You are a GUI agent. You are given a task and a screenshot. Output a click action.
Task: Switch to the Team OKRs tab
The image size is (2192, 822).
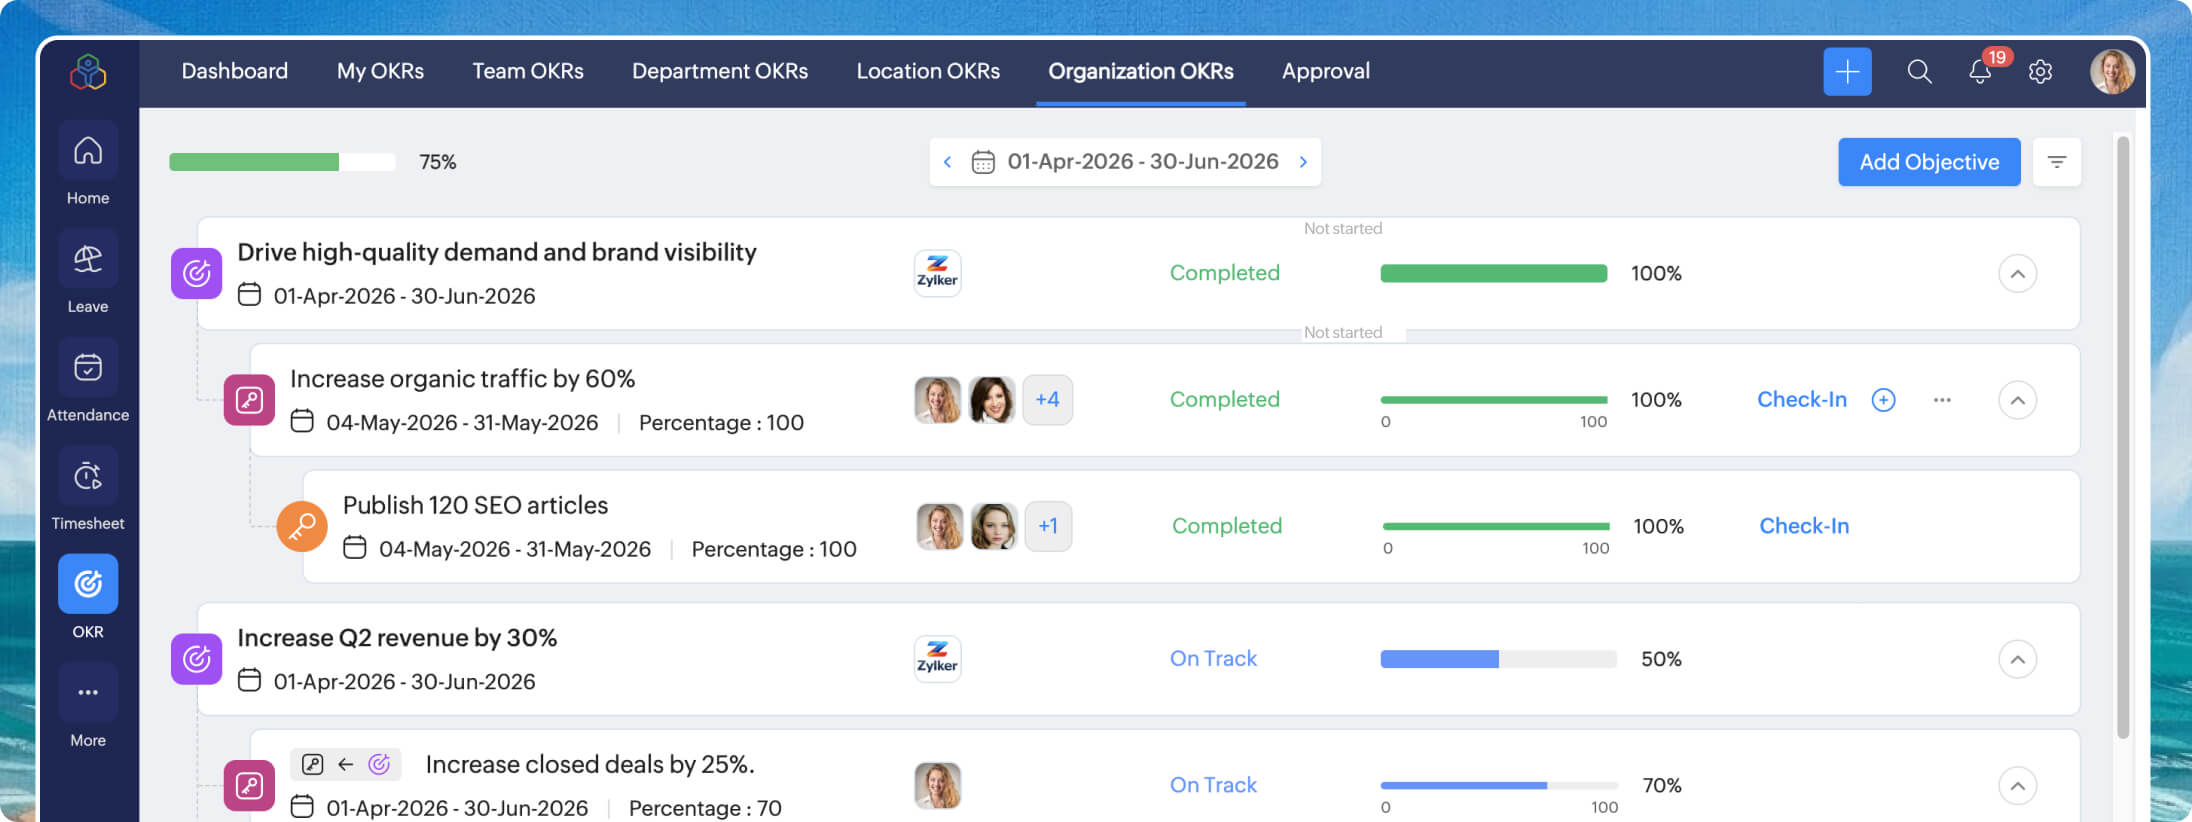(528, 71)
